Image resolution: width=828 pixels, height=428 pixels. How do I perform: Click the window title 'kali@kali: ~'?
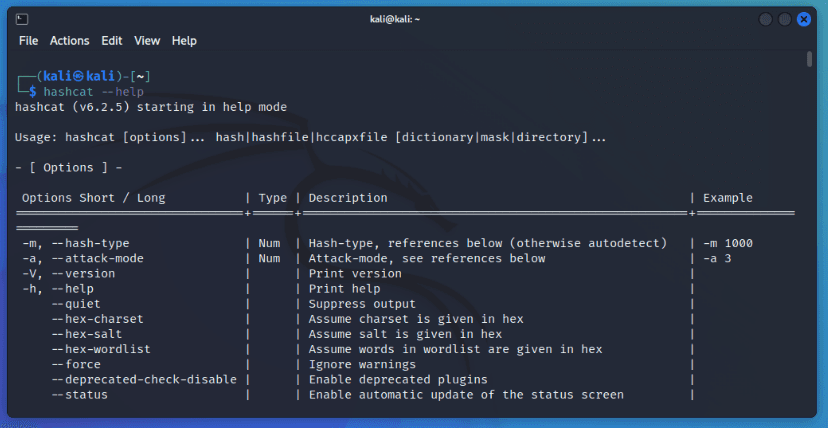pyautogui.click(x=394, y=20)
